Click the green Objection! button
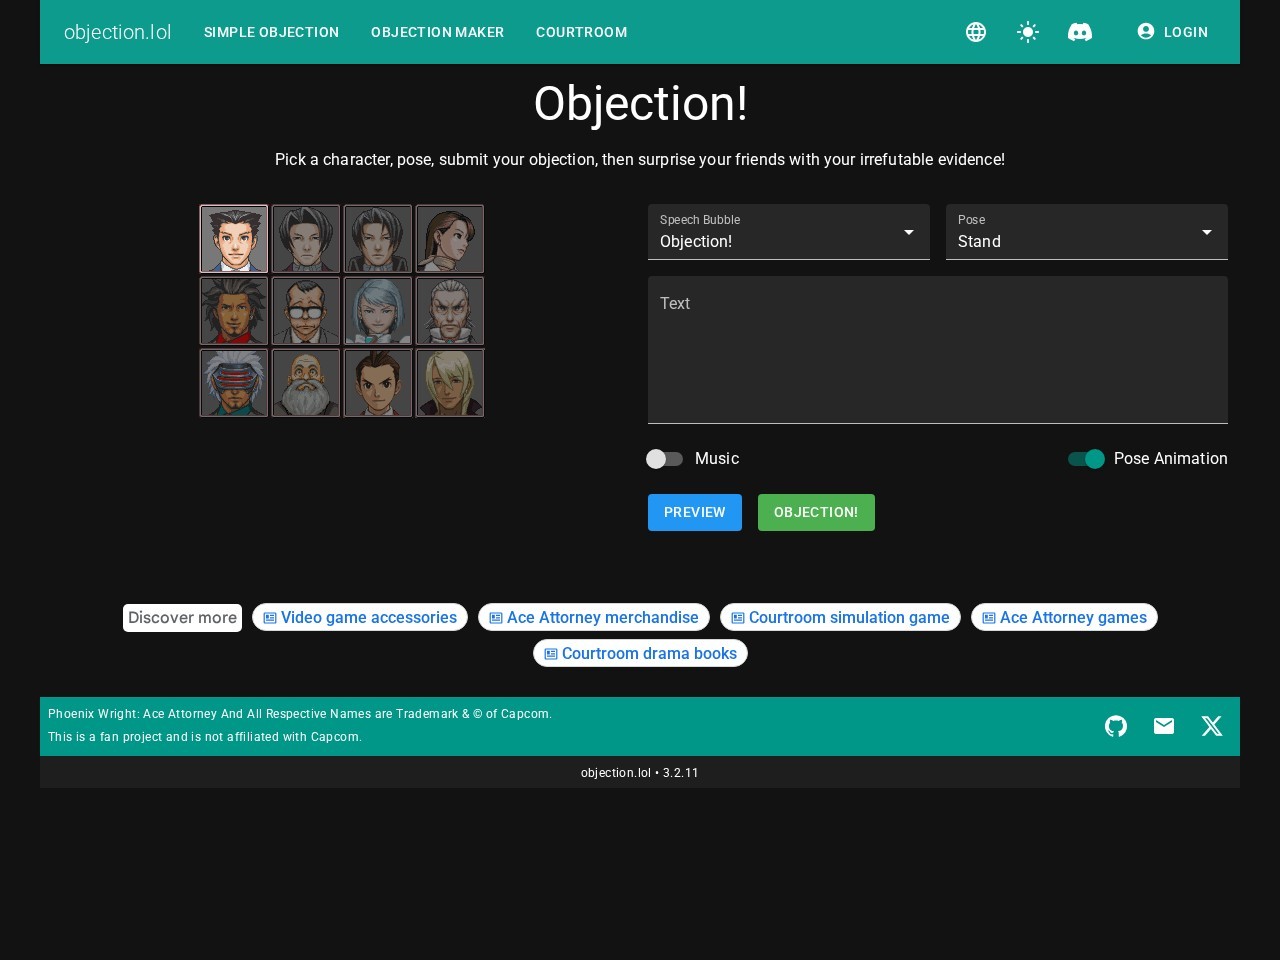1280x960 pixels. 816,512
